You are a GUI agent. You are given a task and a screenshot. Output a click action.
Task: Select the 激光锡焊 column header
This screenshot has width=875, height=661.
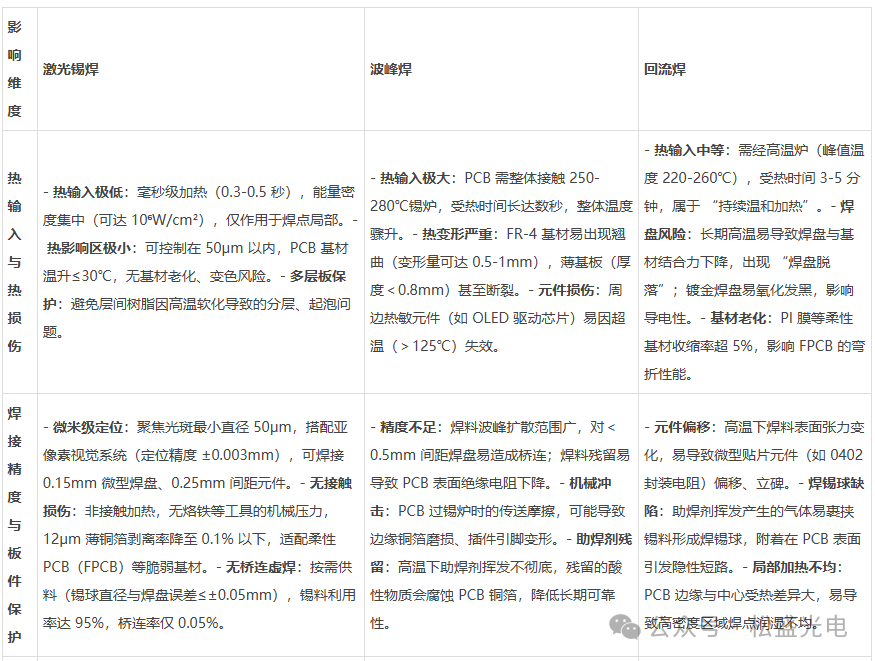70,69
